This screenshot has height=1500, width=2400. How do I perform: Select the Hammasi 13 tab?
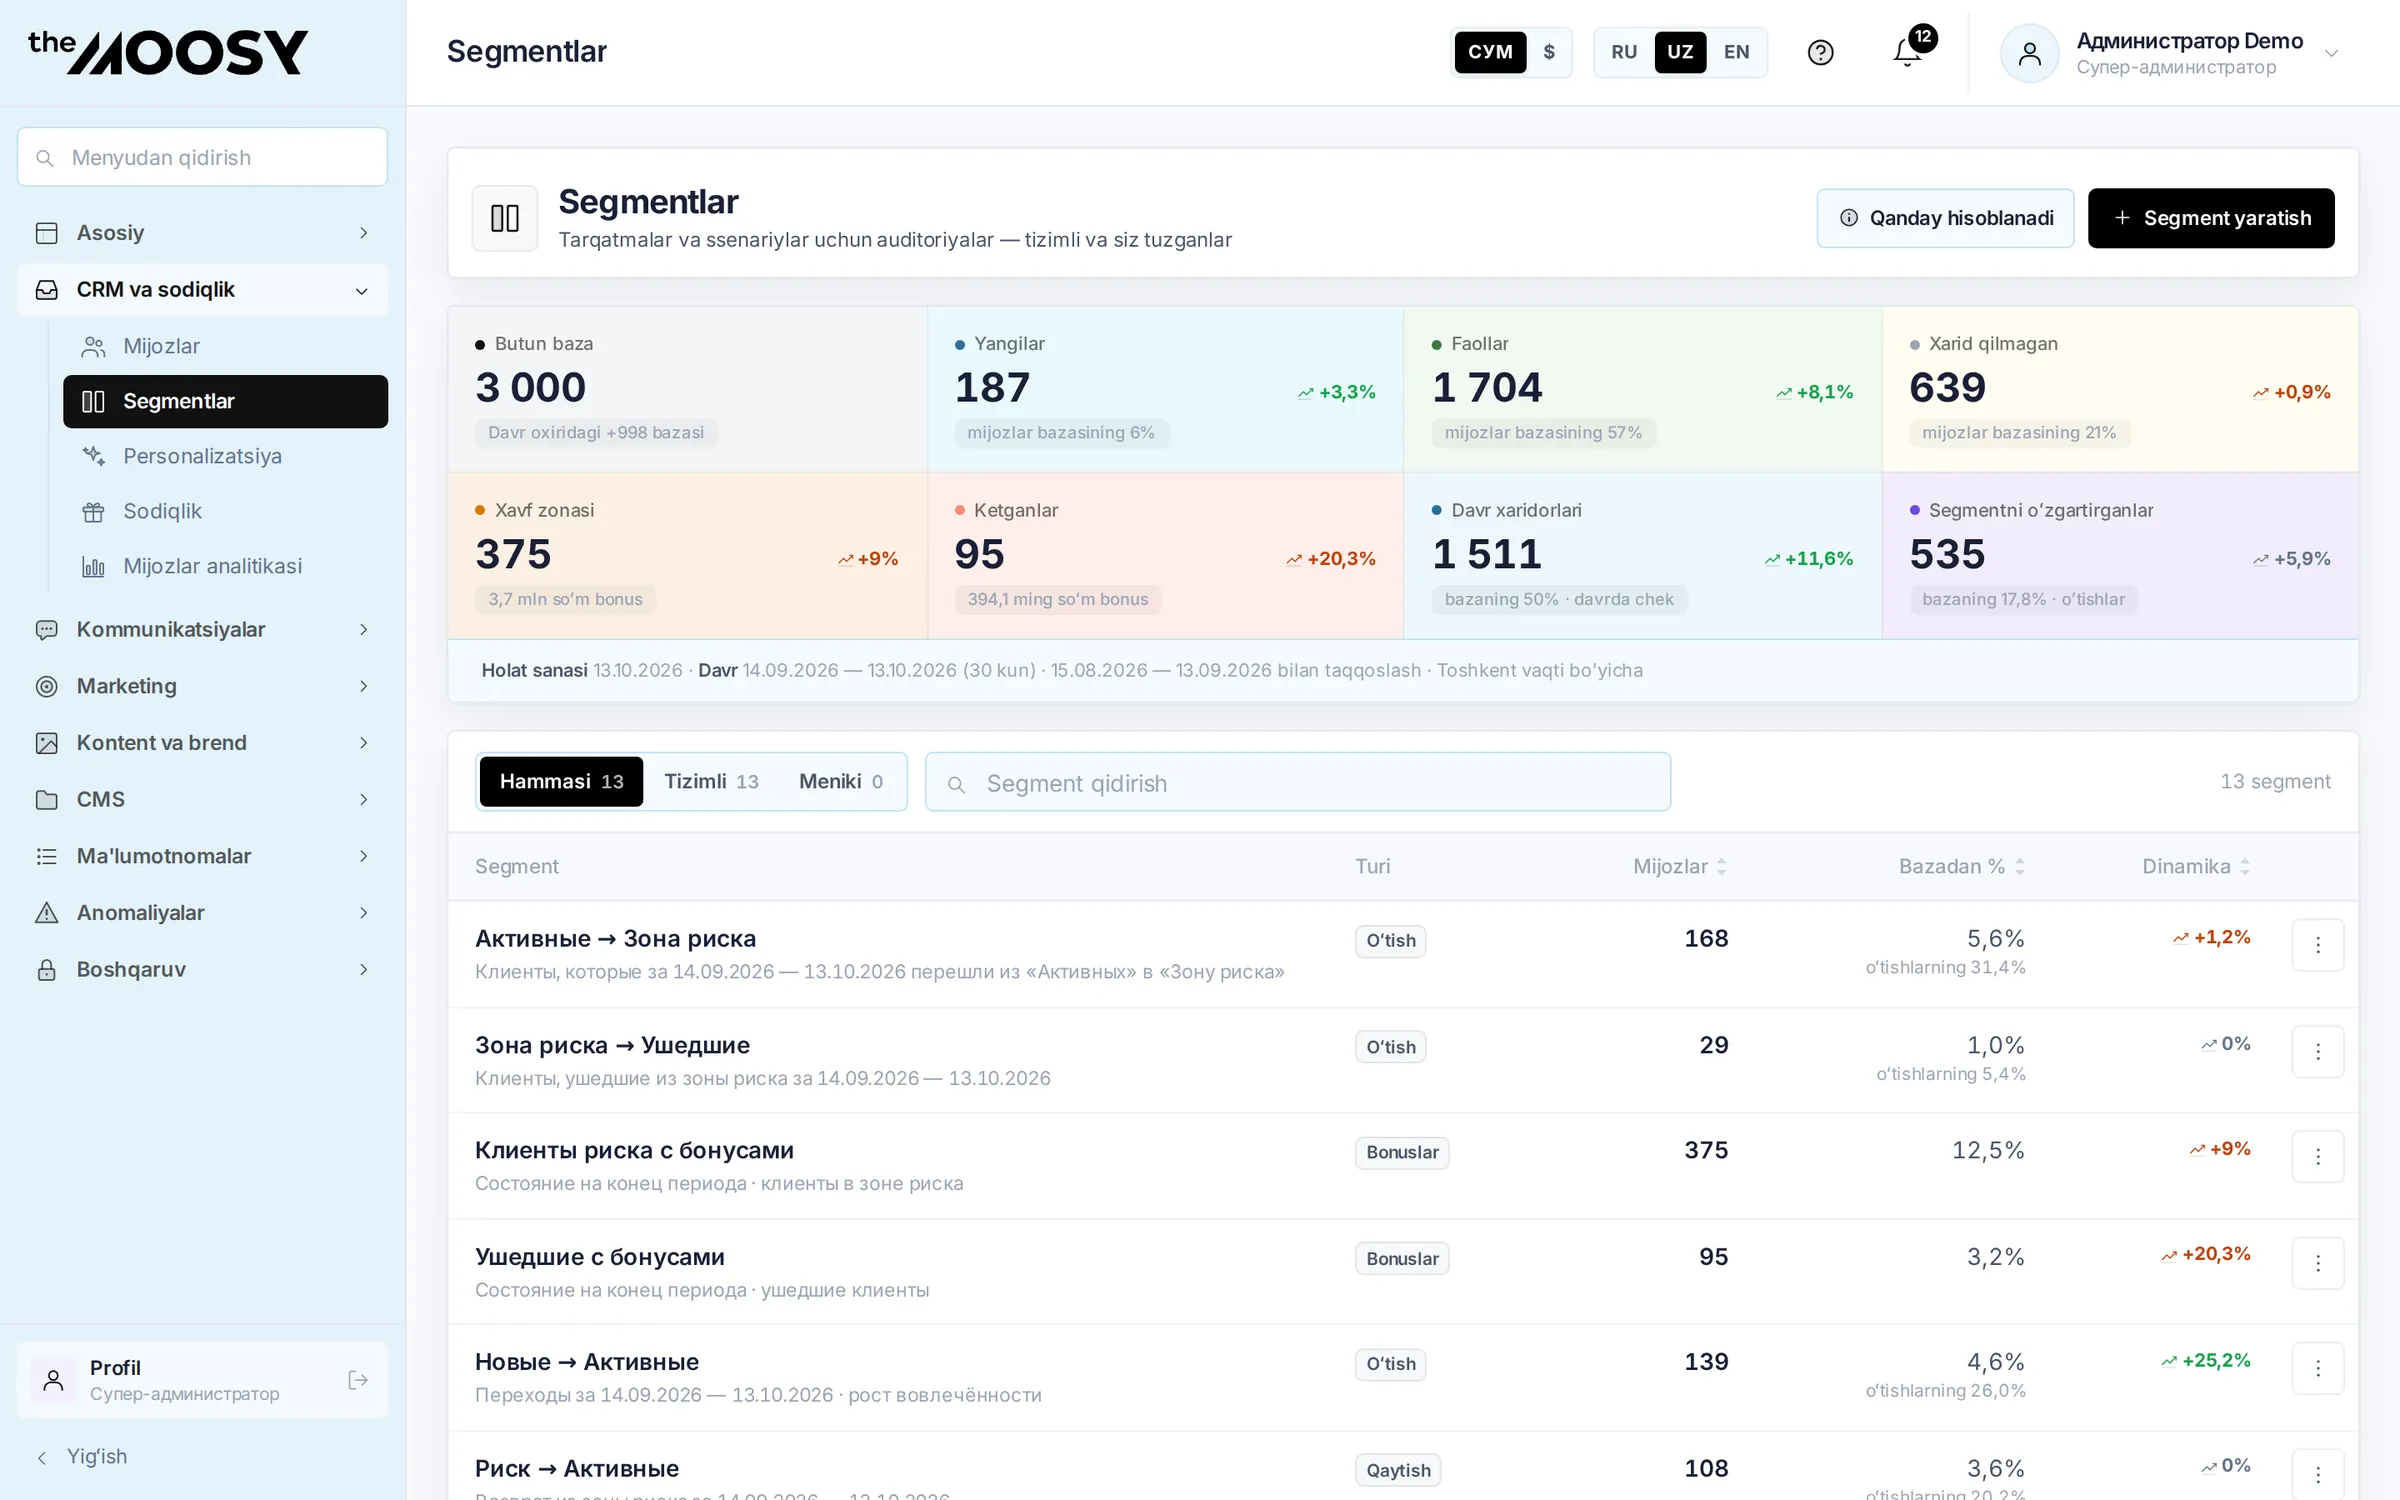(x=561, y=782)
